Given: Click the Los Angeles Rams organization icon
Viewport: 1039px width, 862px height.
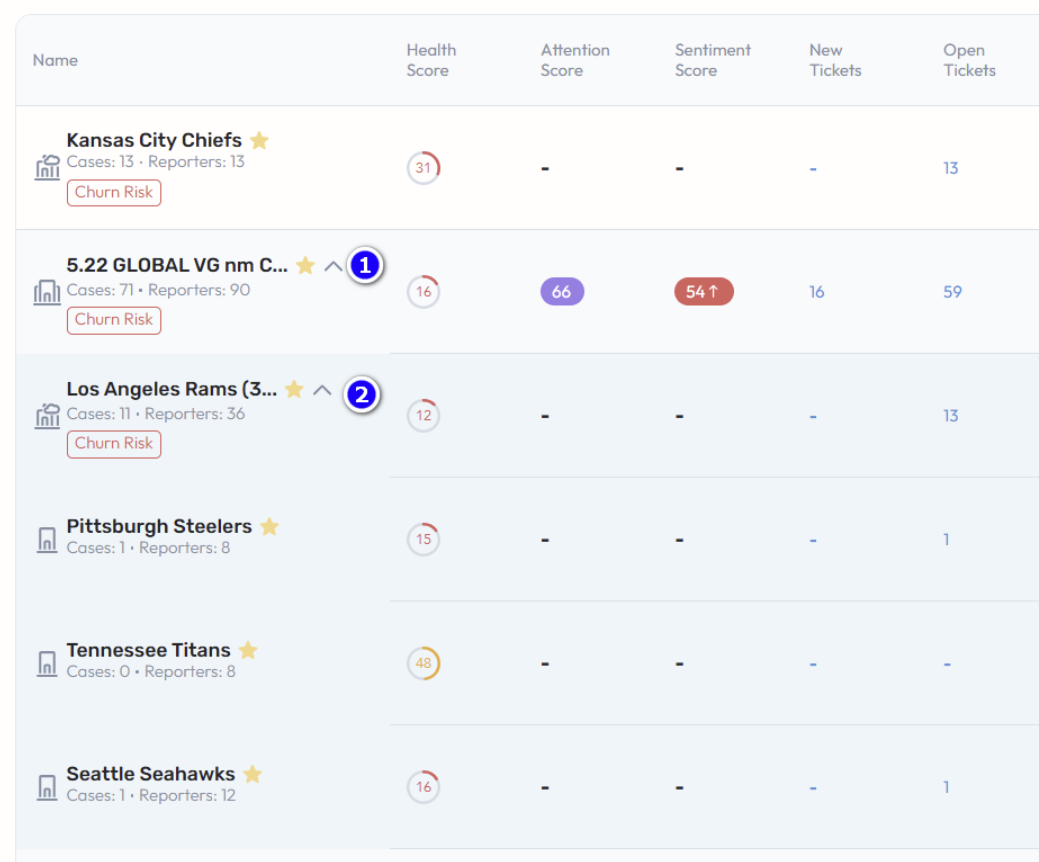Looking at the screenshot, I should [x=47, y=415].
